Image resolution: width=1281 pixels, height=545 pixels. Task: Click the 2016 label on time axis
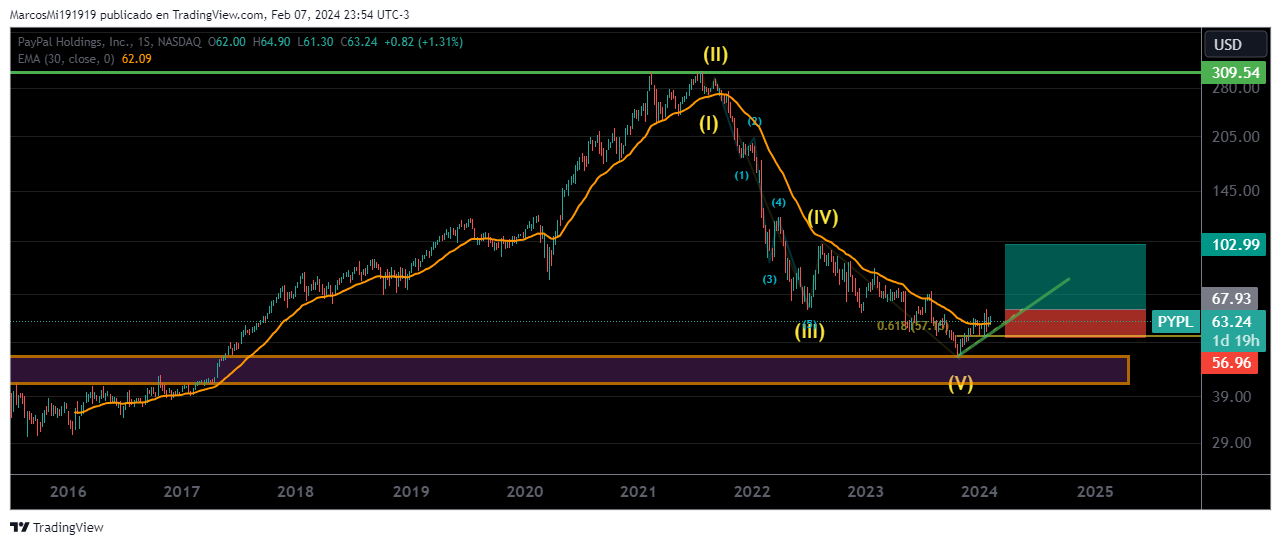pyautogui.click(x=67, y=492)
